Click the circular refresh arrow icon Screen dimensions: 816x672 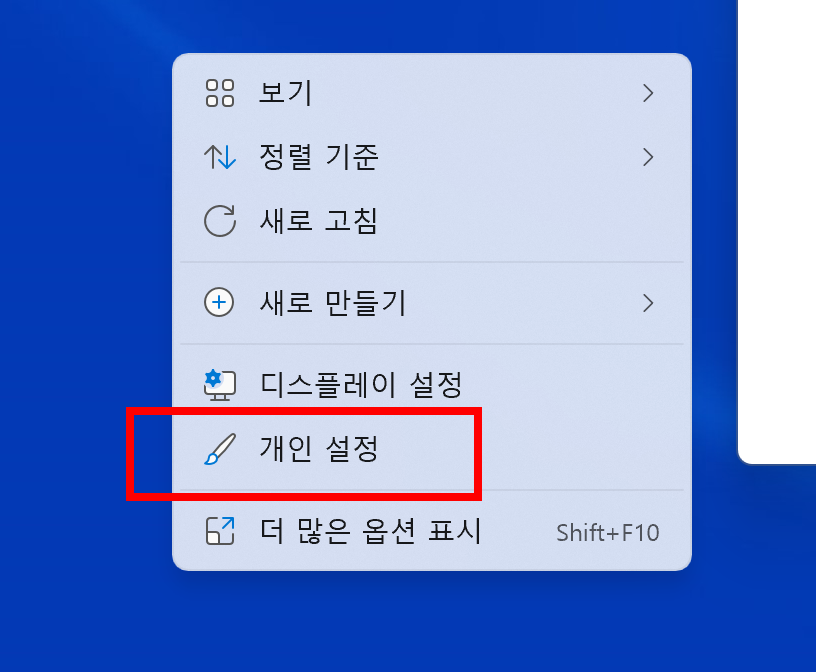pyautogui.click(x=220, y=221)
